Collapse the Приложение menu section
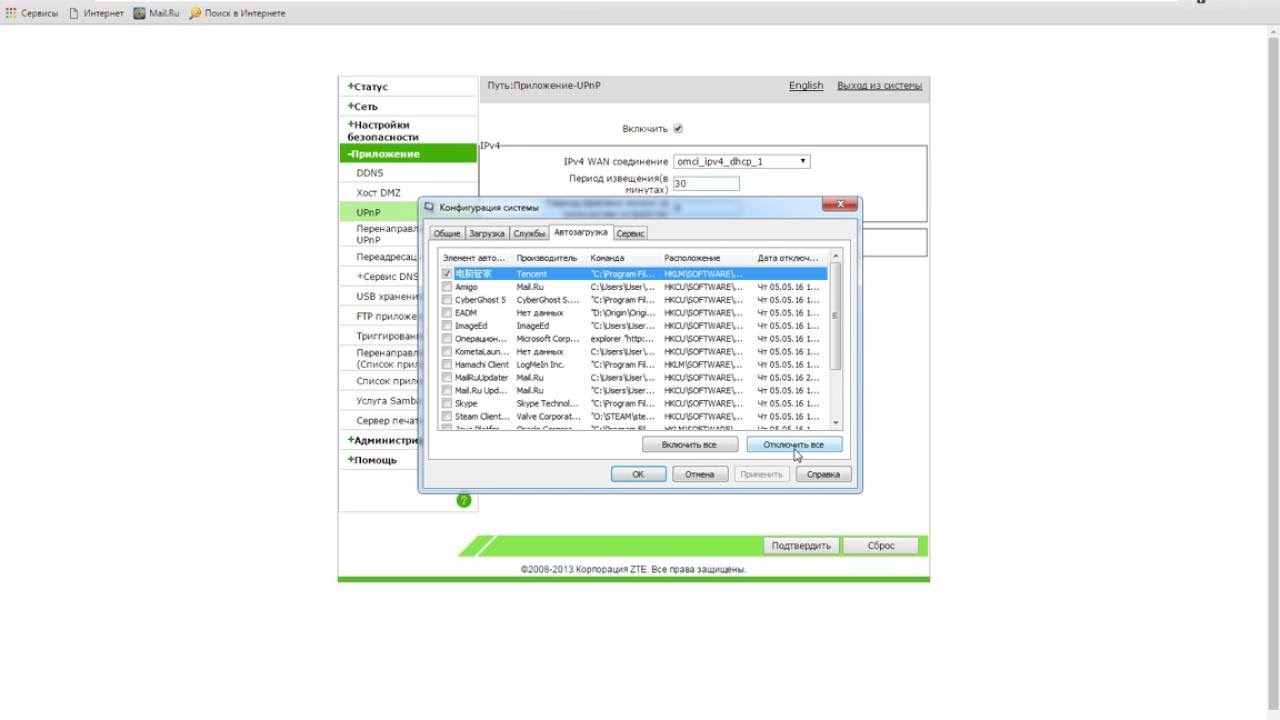The image size is (1280, 720). point(408,154)
